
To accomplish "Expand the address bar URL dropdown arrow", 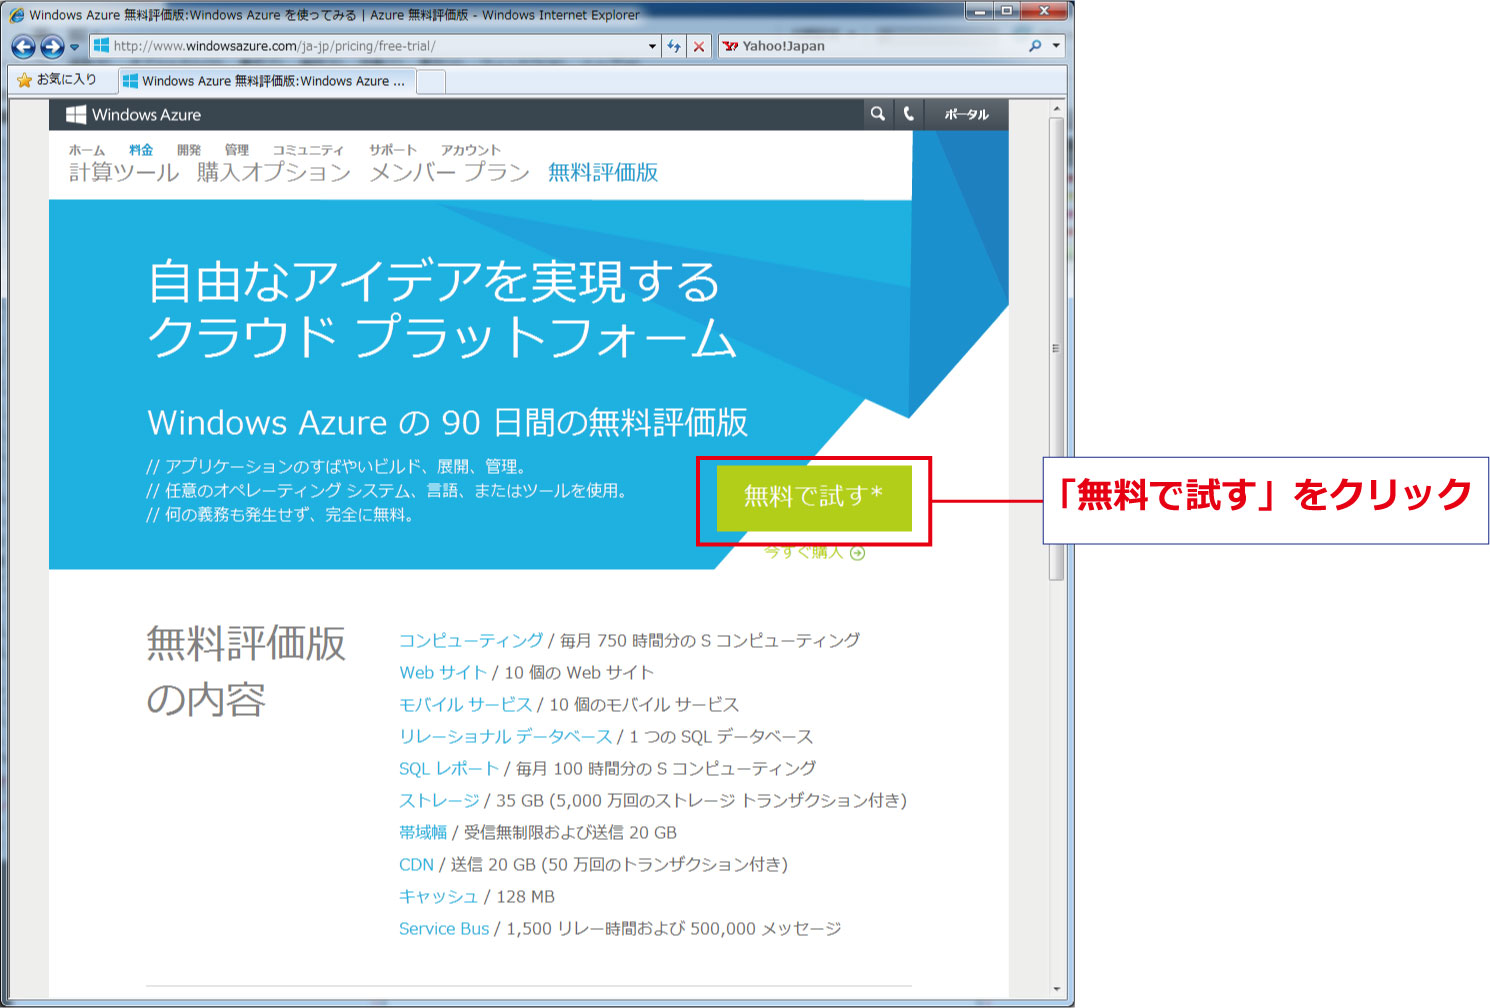I will (x=652, y=46).
